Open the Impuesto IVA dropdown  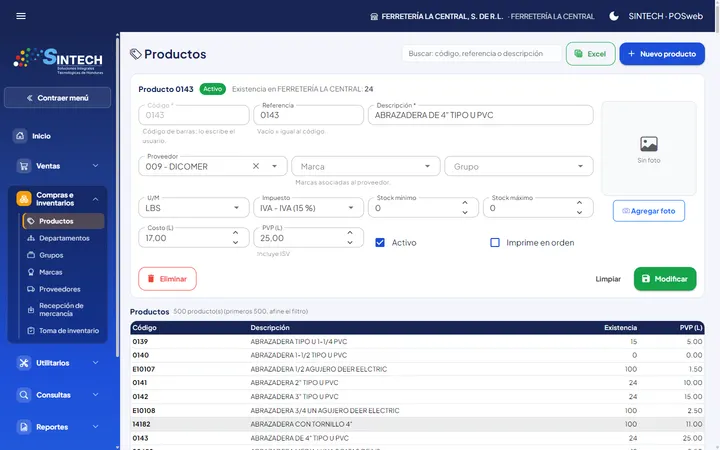[308, 208]
